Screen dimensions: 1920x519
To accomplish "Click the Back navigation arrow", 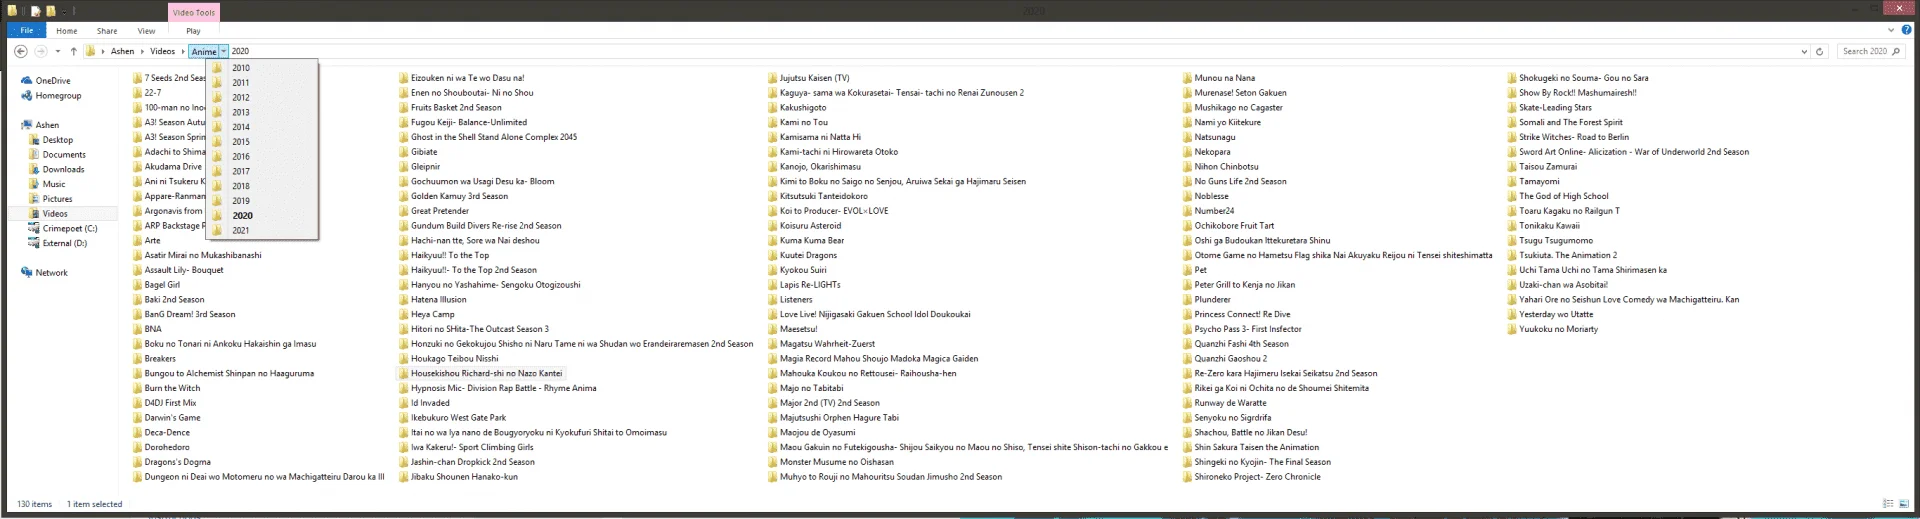I will [21, 51].
